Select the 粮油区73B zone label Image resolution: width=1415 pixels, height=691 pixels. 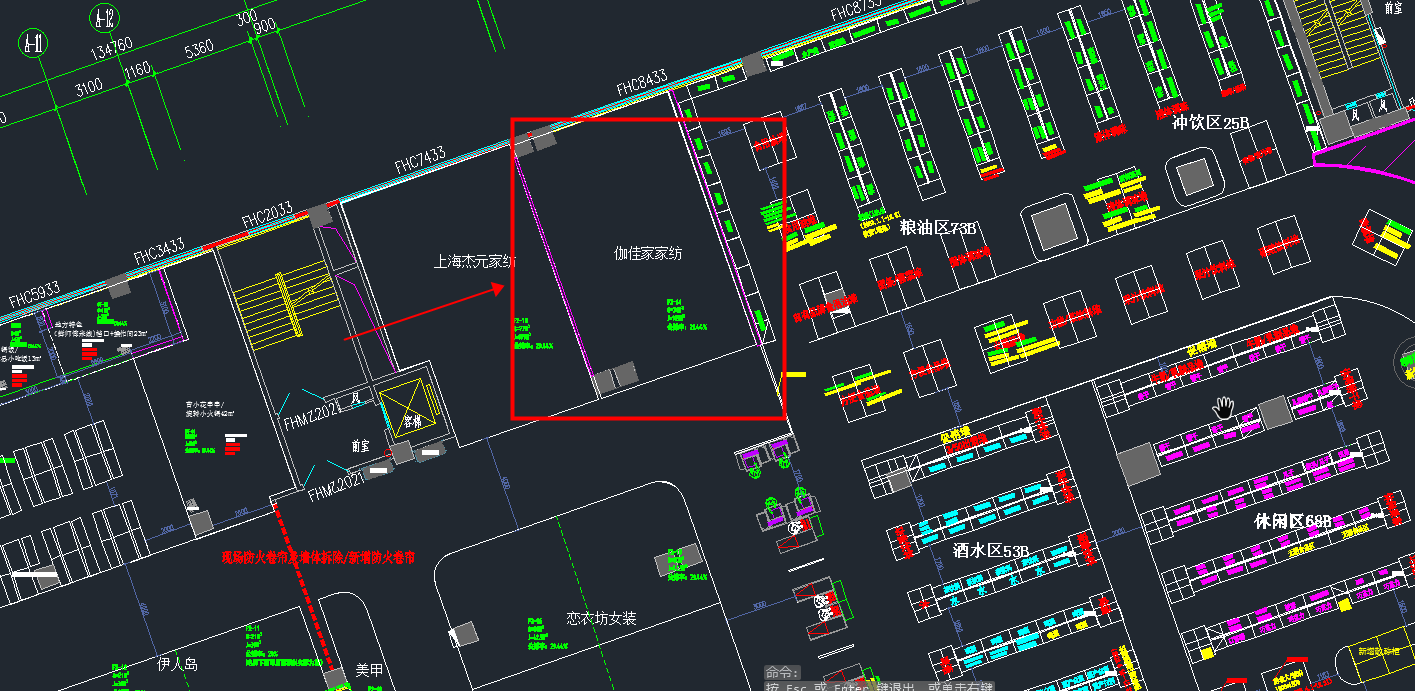(x=937, y=228)
